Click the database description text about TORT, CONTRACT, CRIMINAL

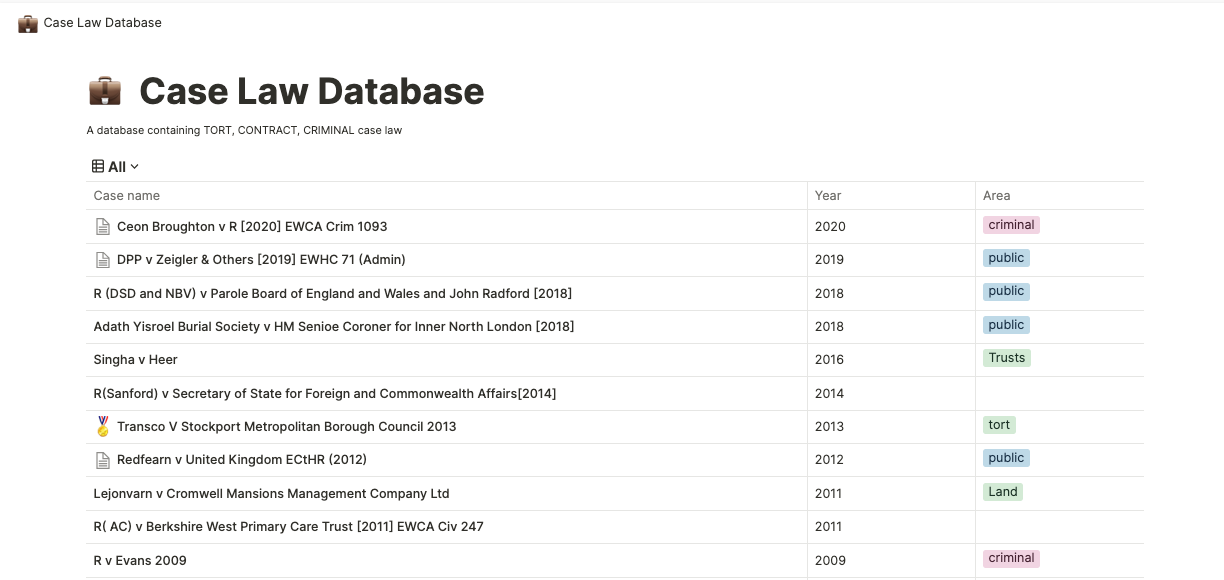(244, 130)
